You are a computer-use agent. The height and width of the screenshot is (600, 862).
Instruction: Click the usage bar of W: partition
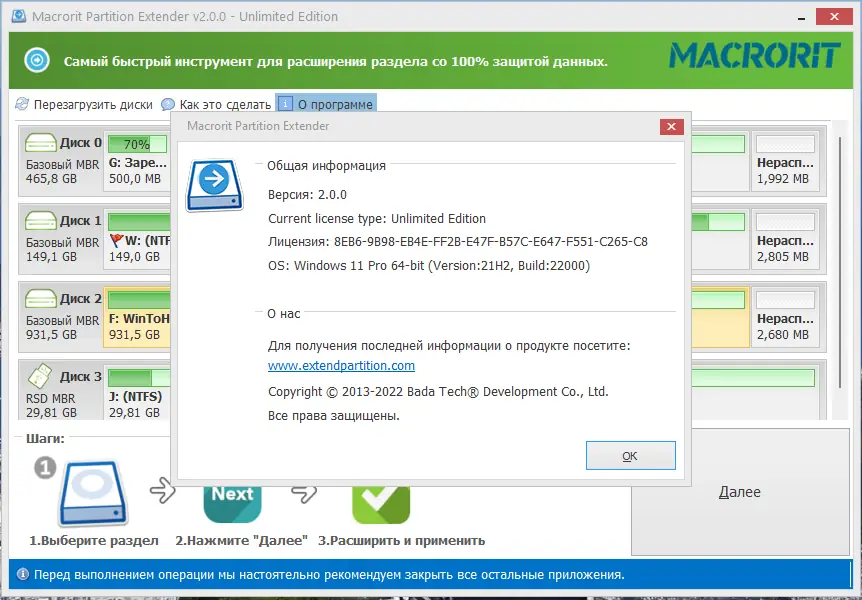point(139,222)
